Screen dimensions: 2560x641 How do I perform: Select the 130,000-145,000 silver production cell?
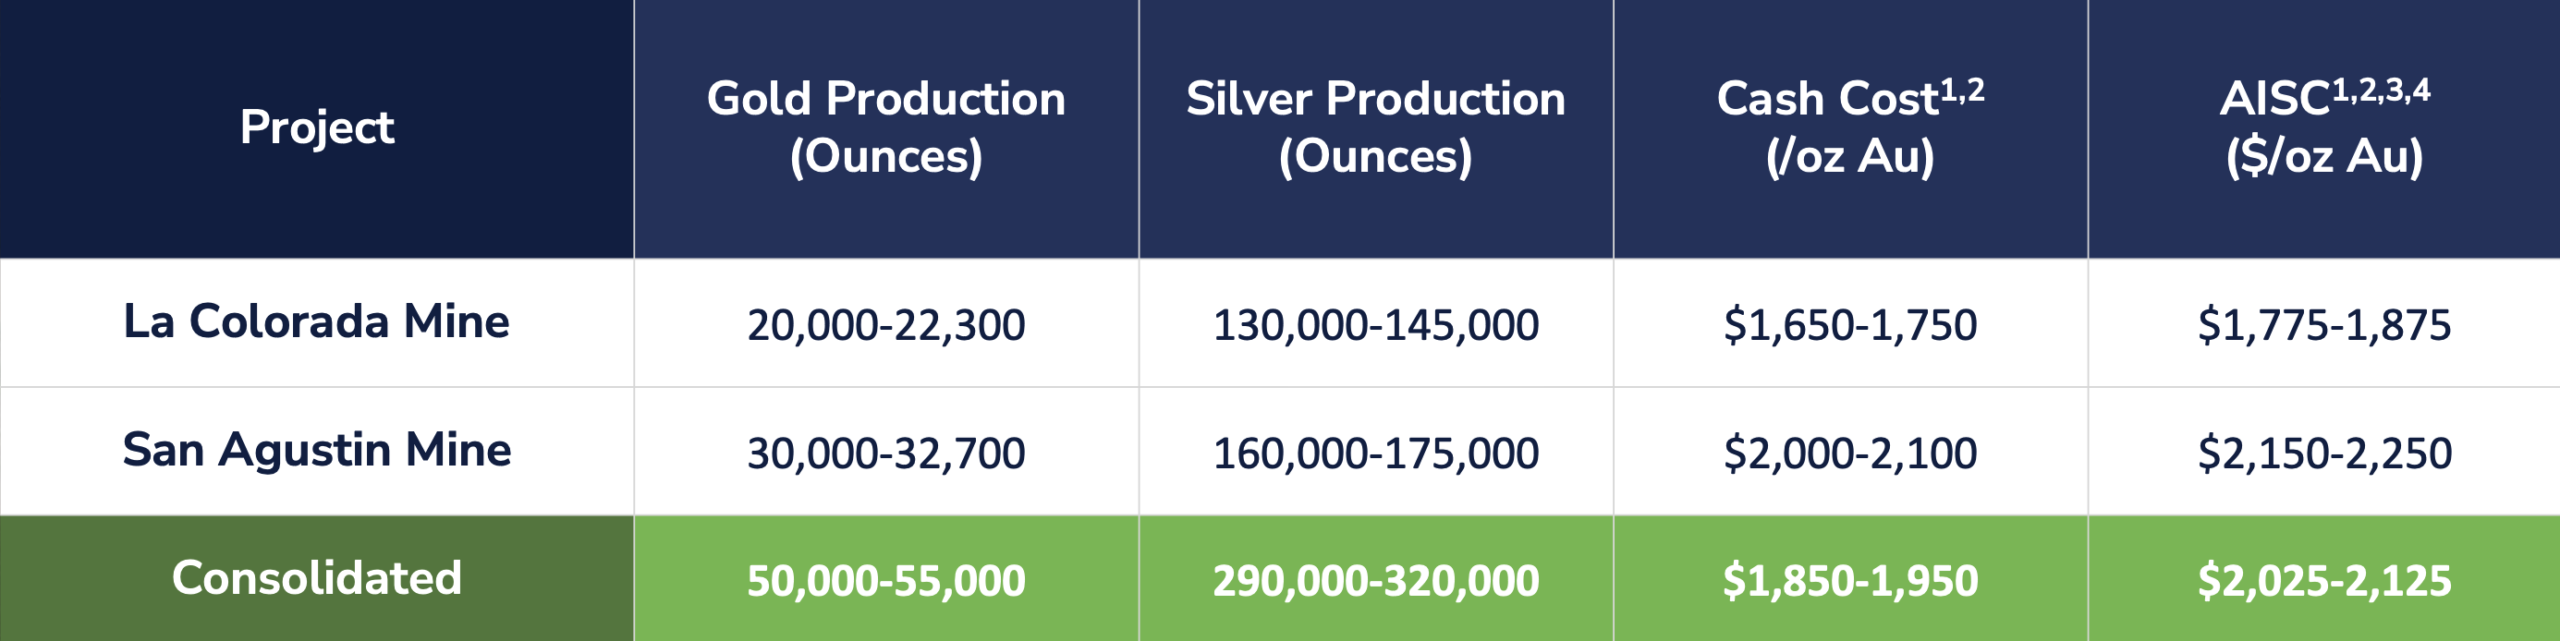click(1375, 325)
